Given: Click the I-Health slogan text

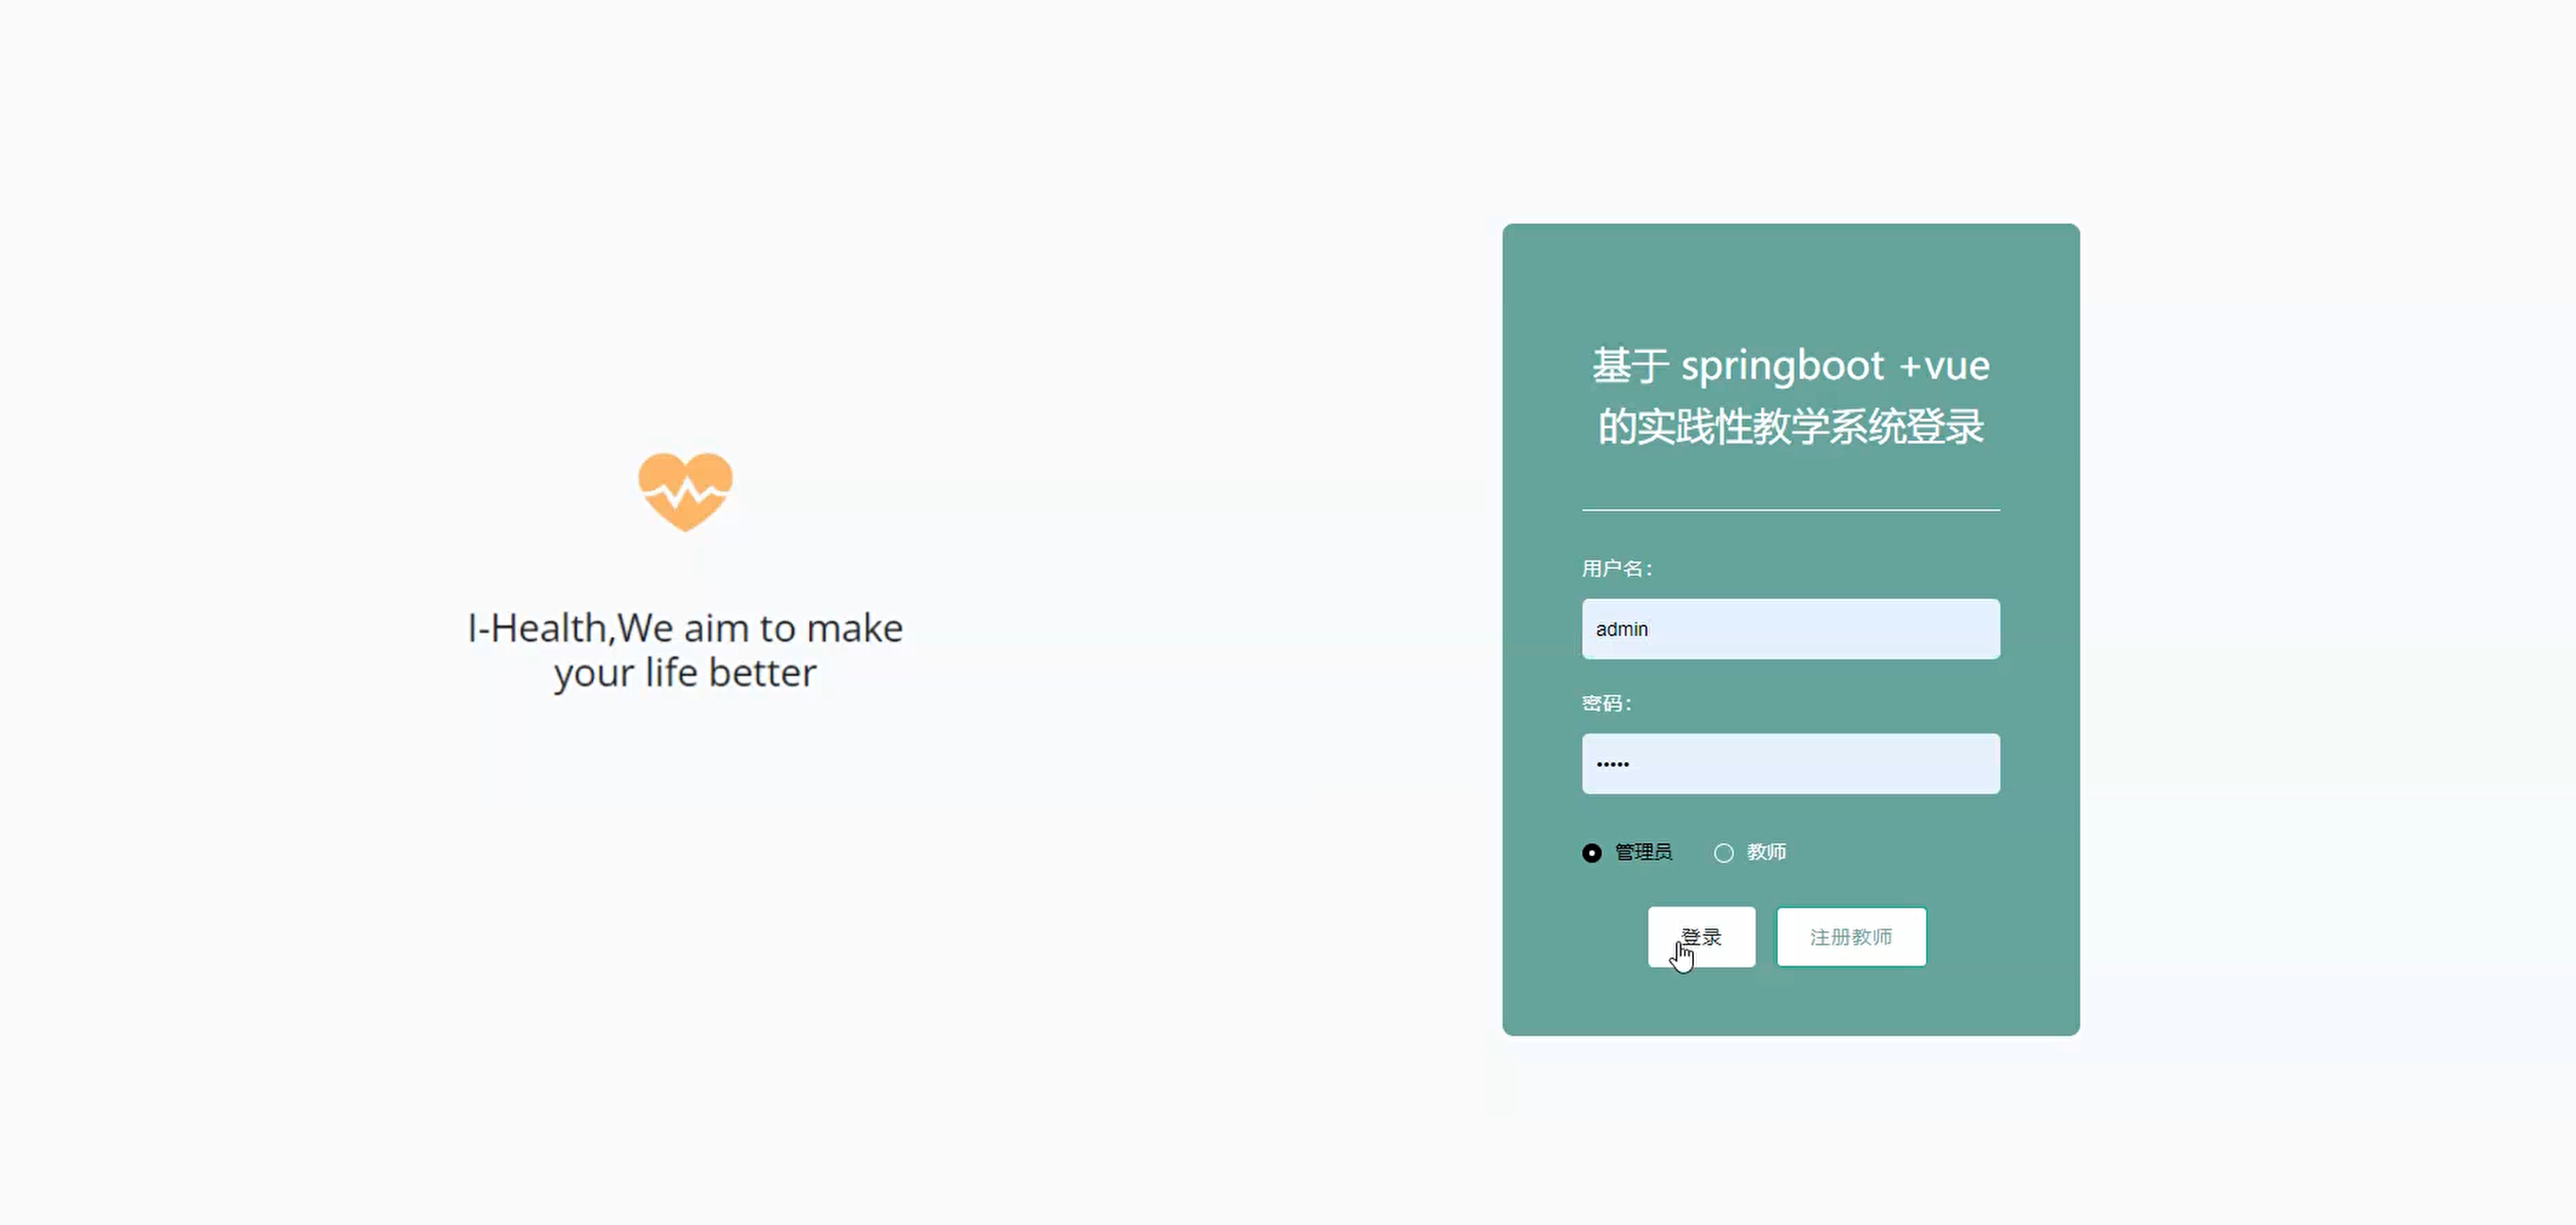Looking at the screenshot, I should click(686, 651).
